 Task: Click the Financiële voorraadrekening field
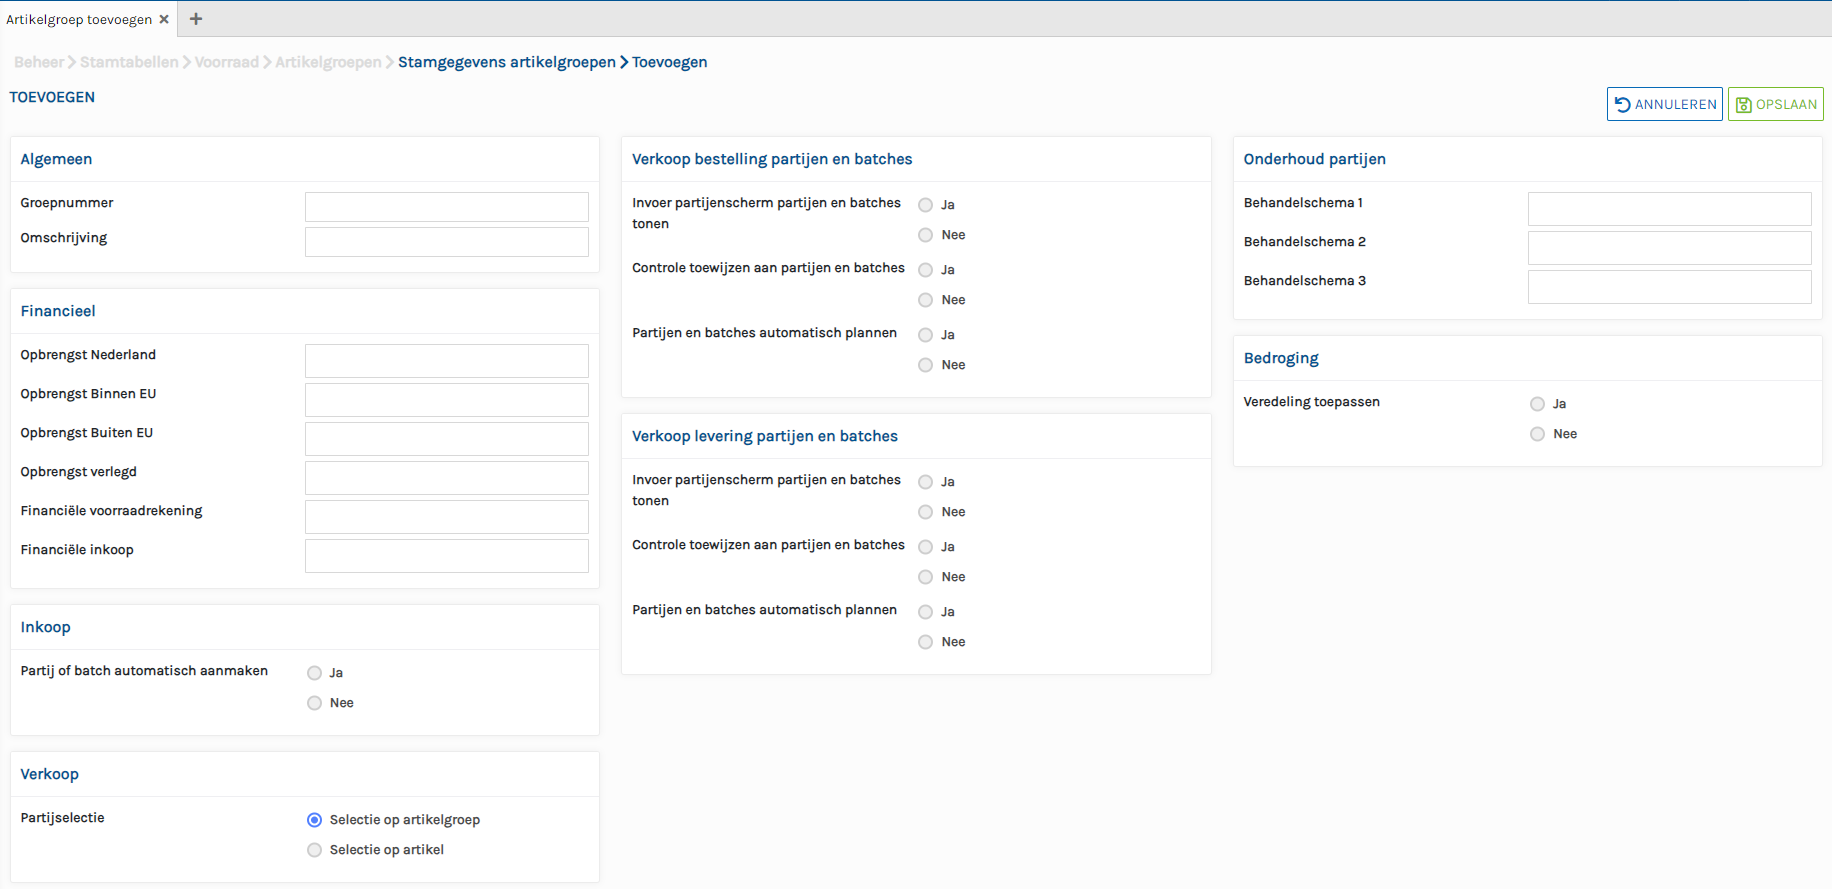pos(446,517)
